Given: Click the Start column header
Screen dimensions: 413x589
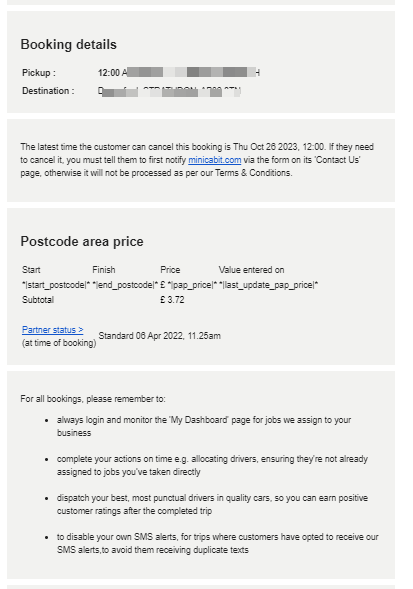Looking at the screenshot, I should (31, 270).
